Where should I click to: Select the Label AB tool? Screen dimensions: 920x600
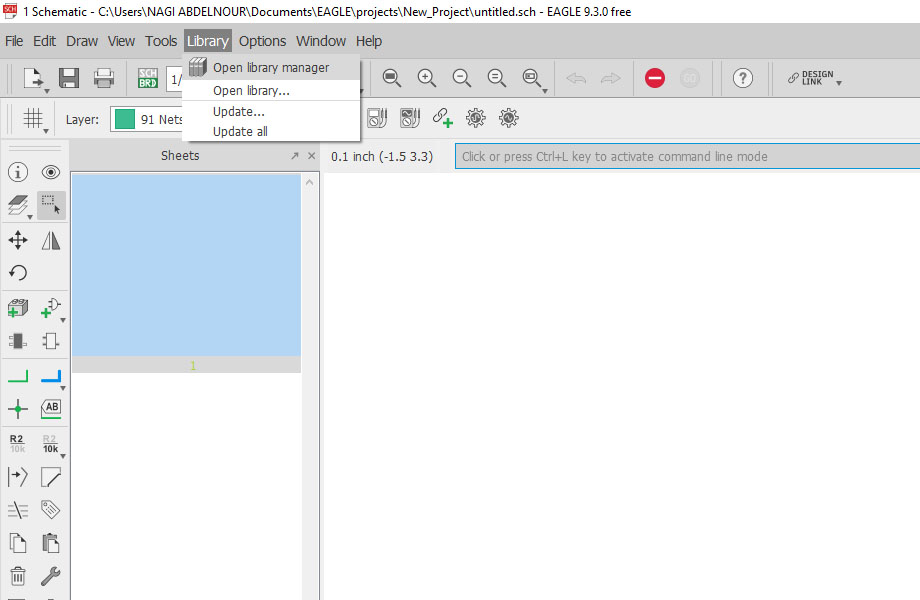51,409
